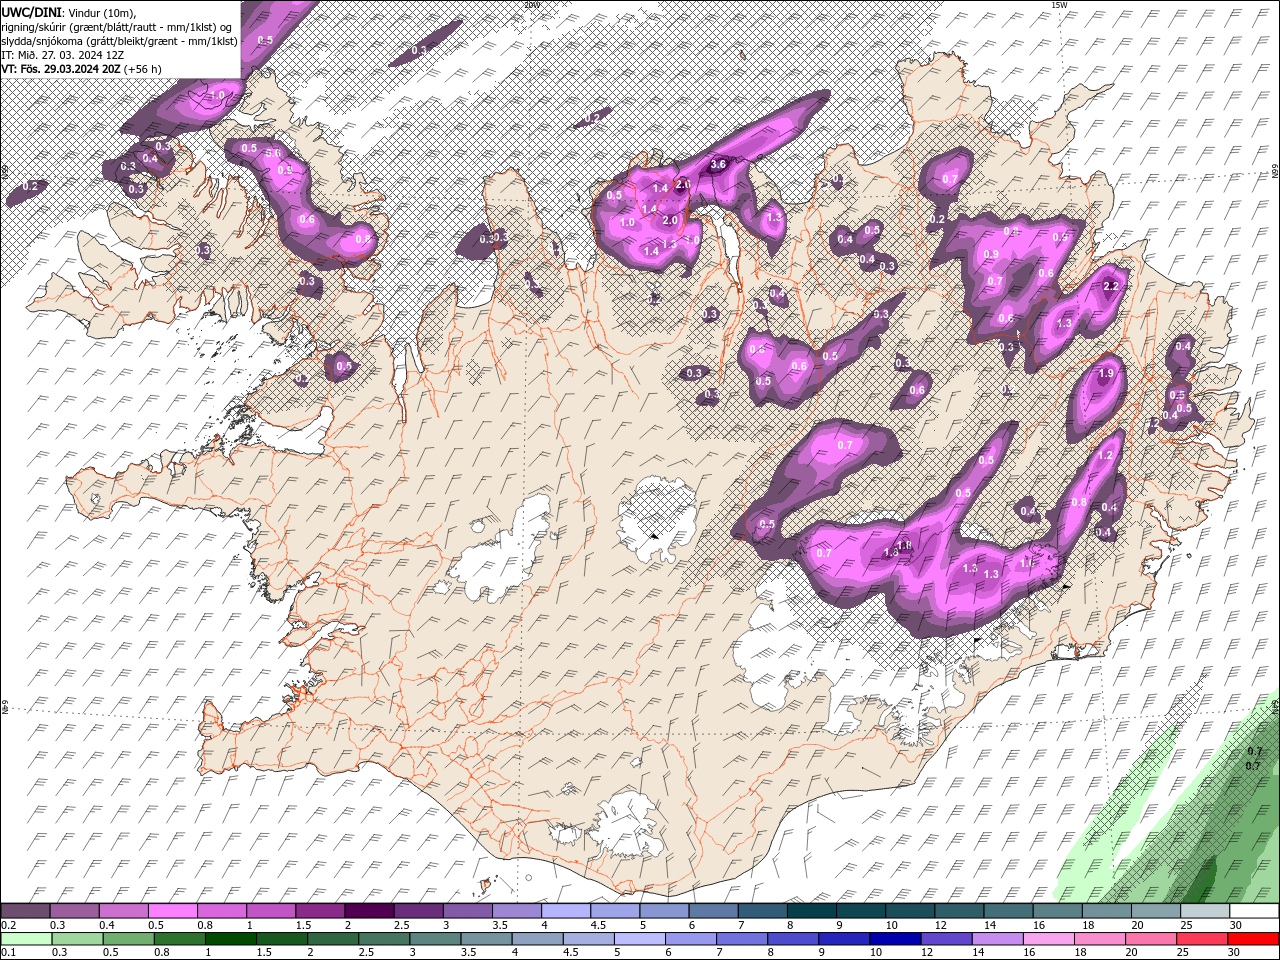Pick the dark teal swatch above snow-scale 8 label
1280x960 pixels.
tap(811, 911)
